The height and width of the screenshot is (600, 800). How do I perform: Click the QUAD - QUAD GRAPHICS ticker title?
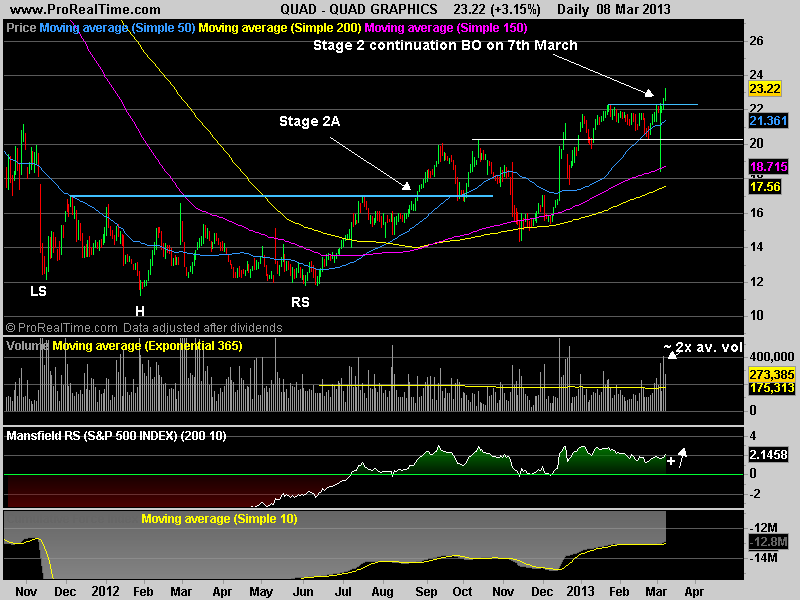click(359, 9)
